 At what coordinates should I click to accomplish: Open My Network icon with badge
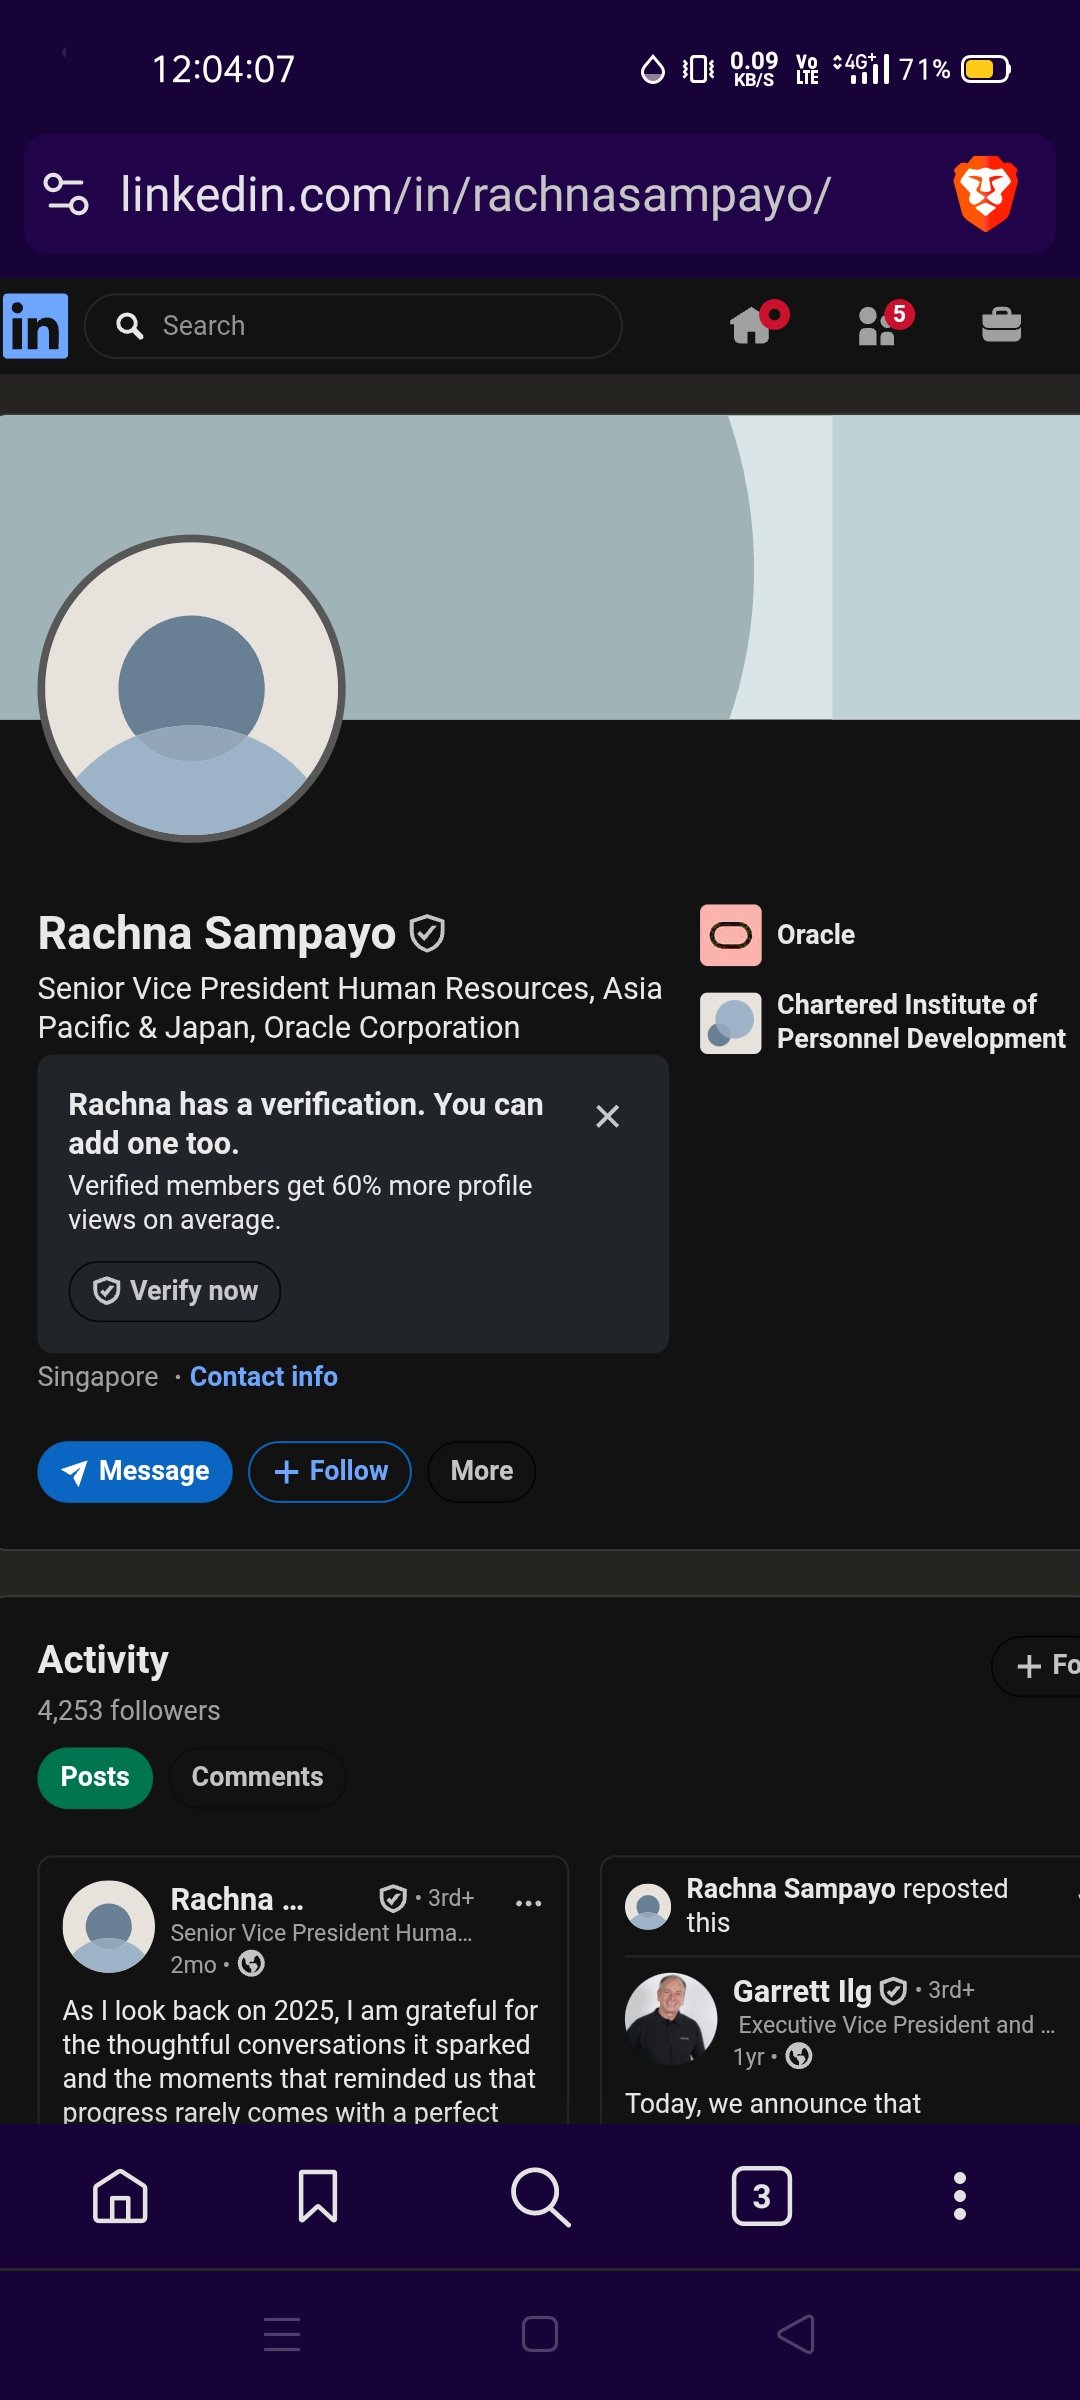(878, 326)
